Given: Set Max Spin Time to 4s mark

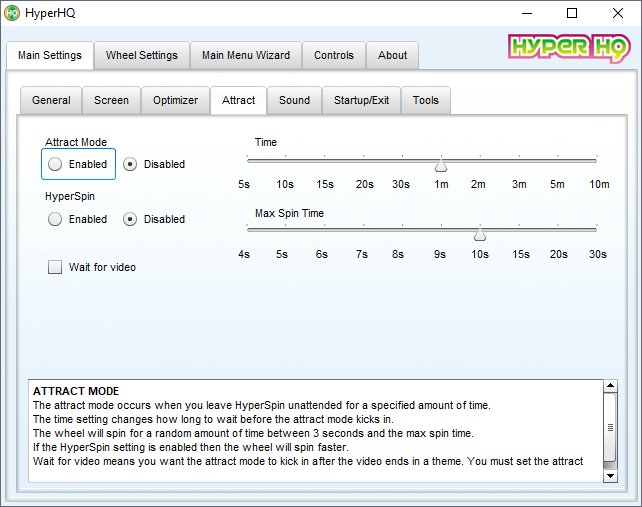Looking at the screenshot, I should click(x=247, y=230).
